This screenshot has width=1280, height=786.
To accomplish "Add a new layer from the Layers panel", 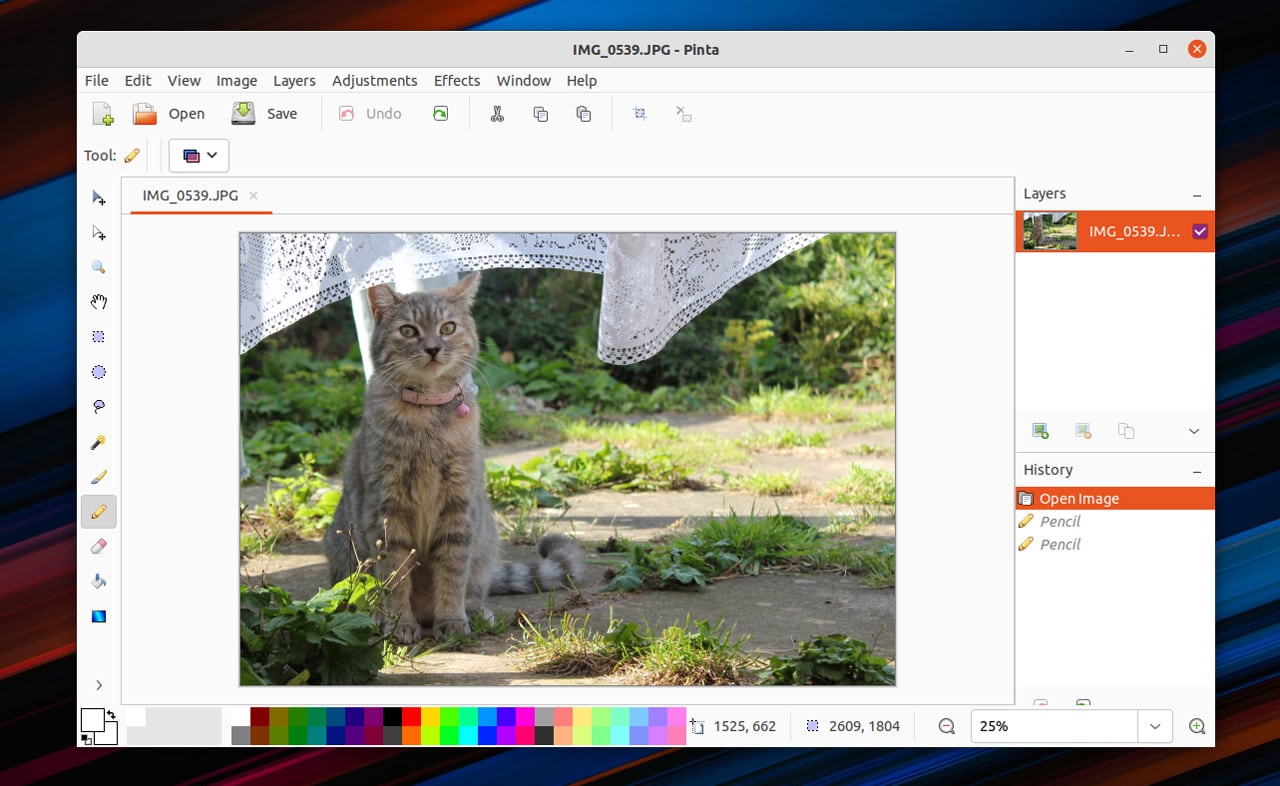I will click(1039, 430).
